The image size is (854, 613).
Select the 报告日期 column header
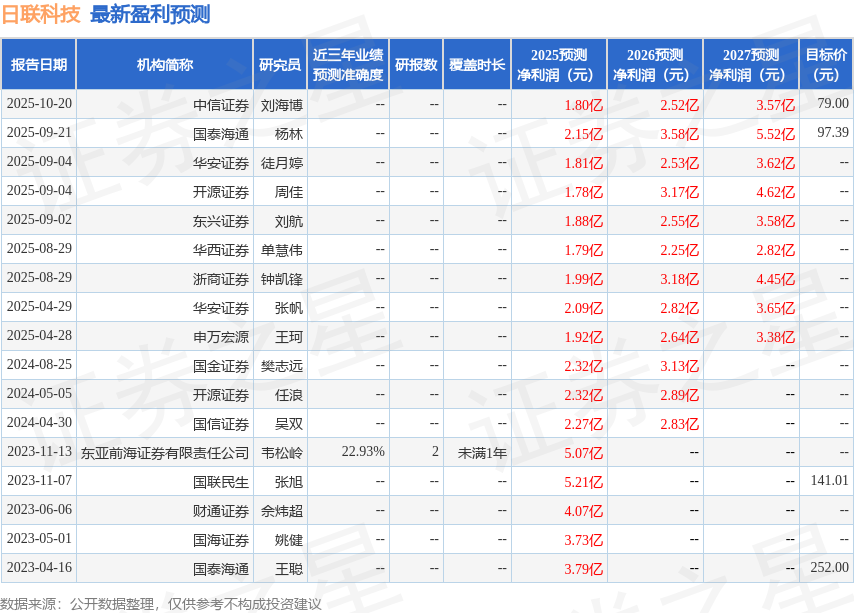click(x=39, y=64)
